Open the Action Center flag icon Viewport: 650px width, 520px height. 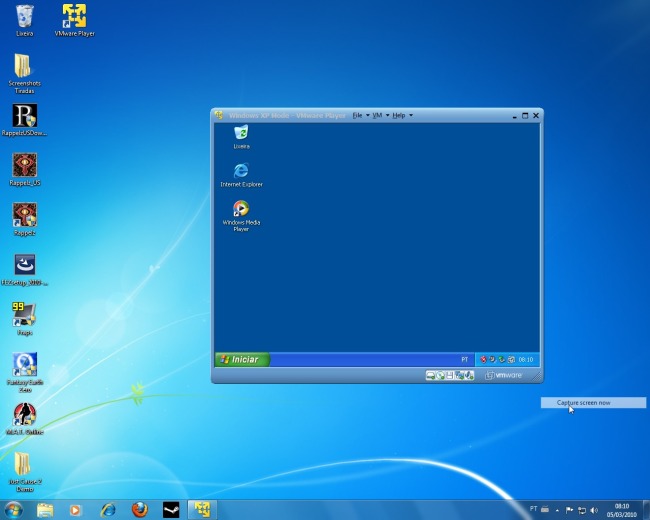570,510
